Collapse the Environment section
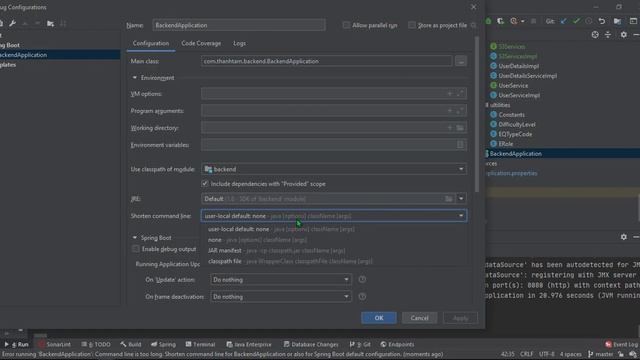 135,78
